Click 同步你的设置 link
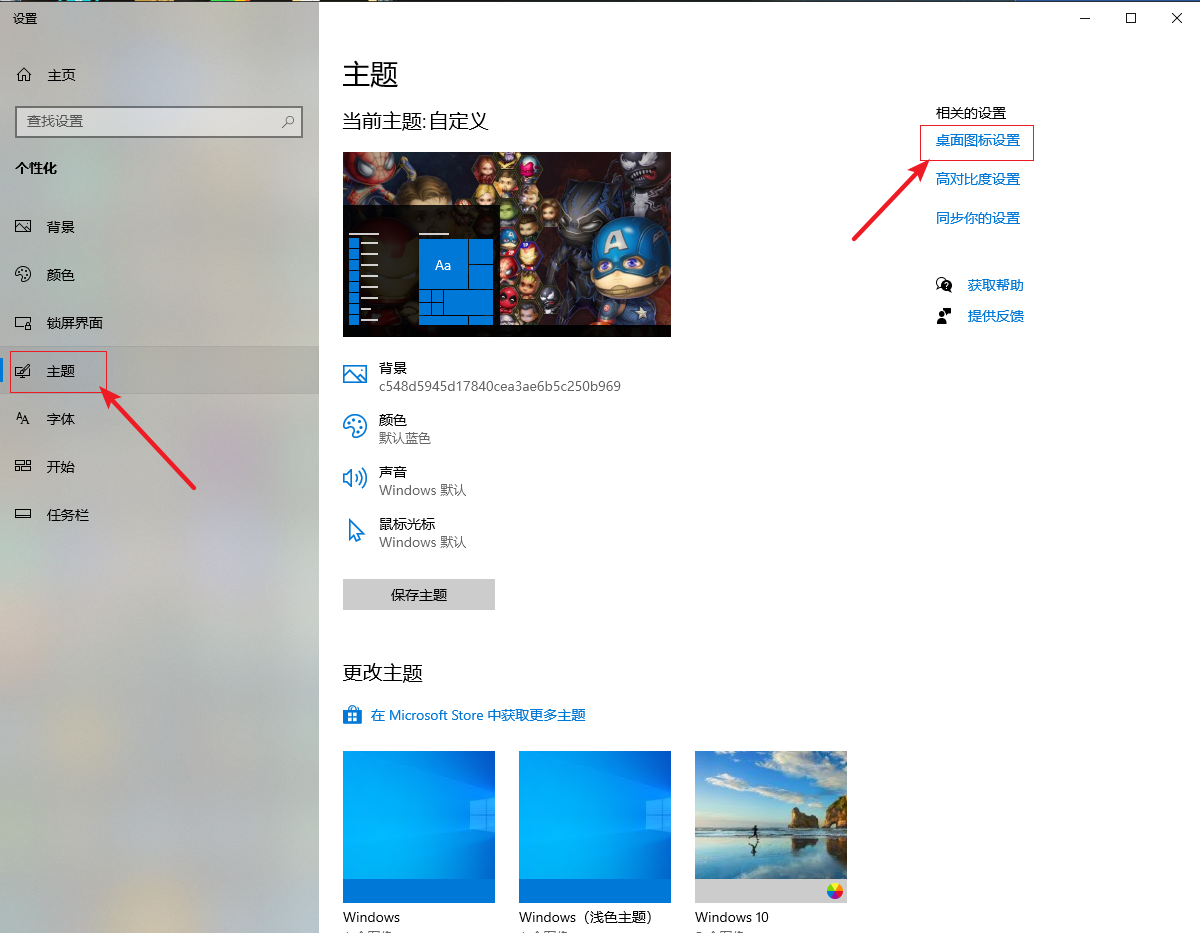The image size is (1200, 933). point(977,218)
